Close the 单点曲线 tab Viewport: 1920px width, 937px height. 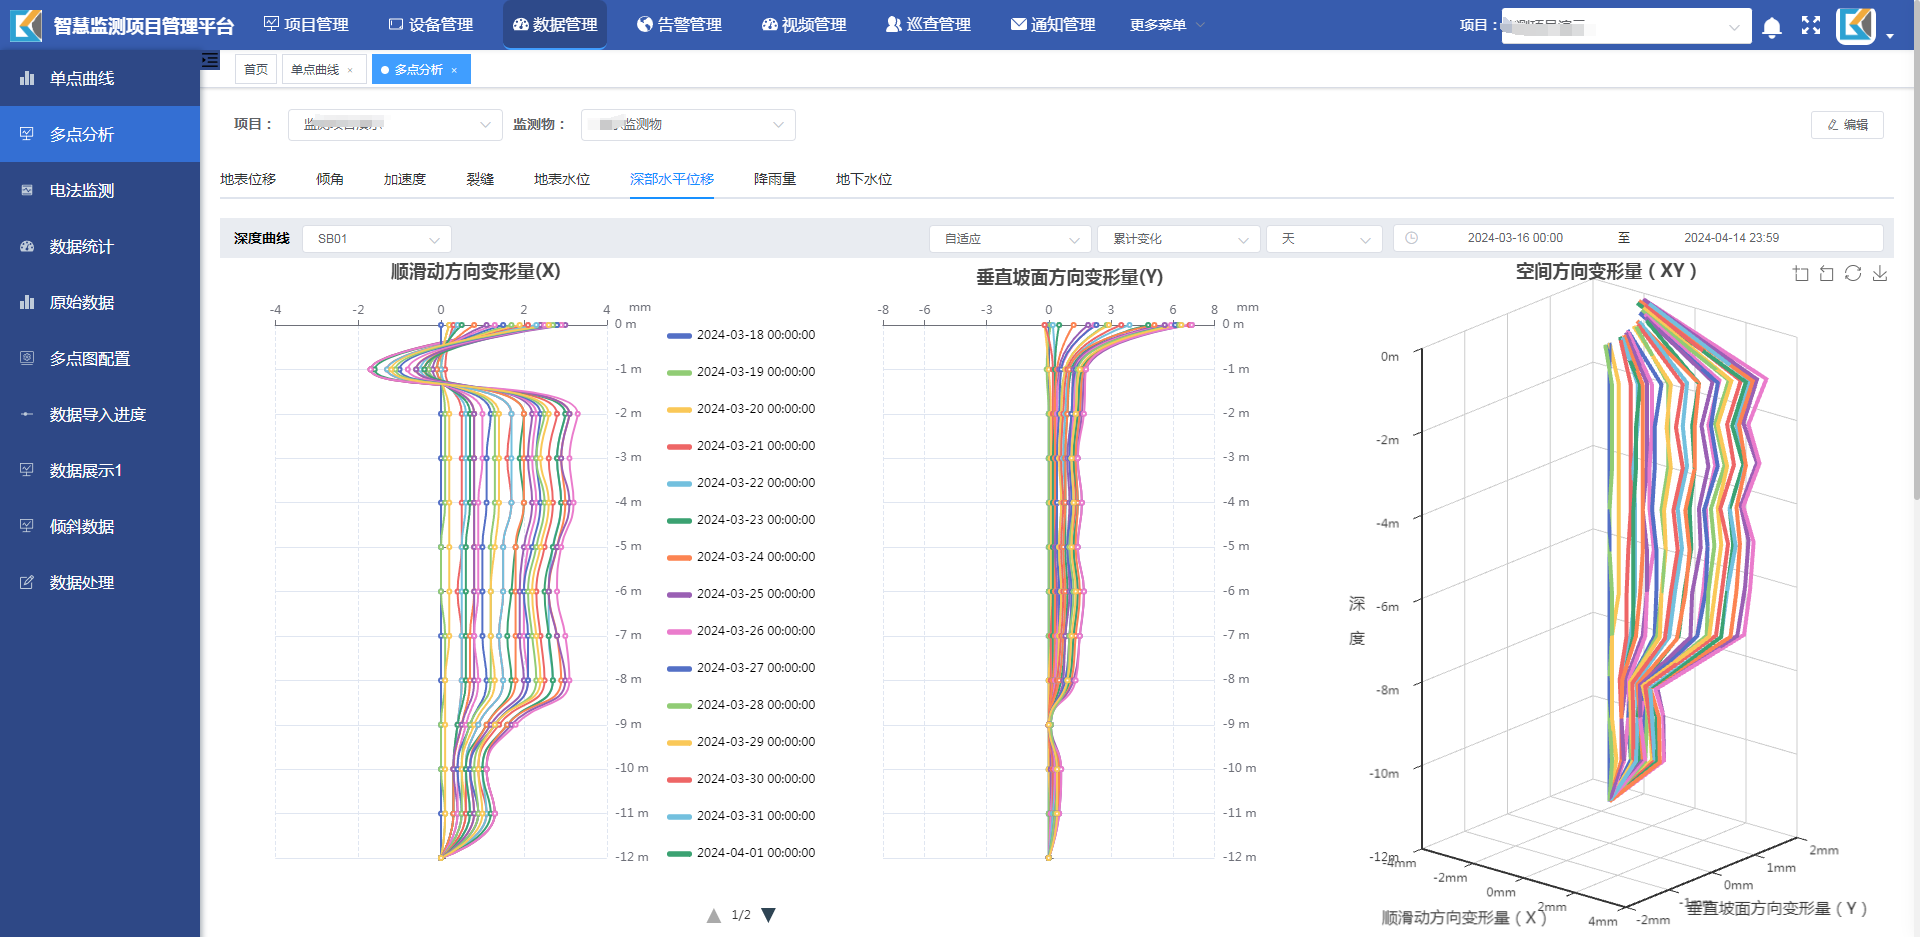[350, 70]
